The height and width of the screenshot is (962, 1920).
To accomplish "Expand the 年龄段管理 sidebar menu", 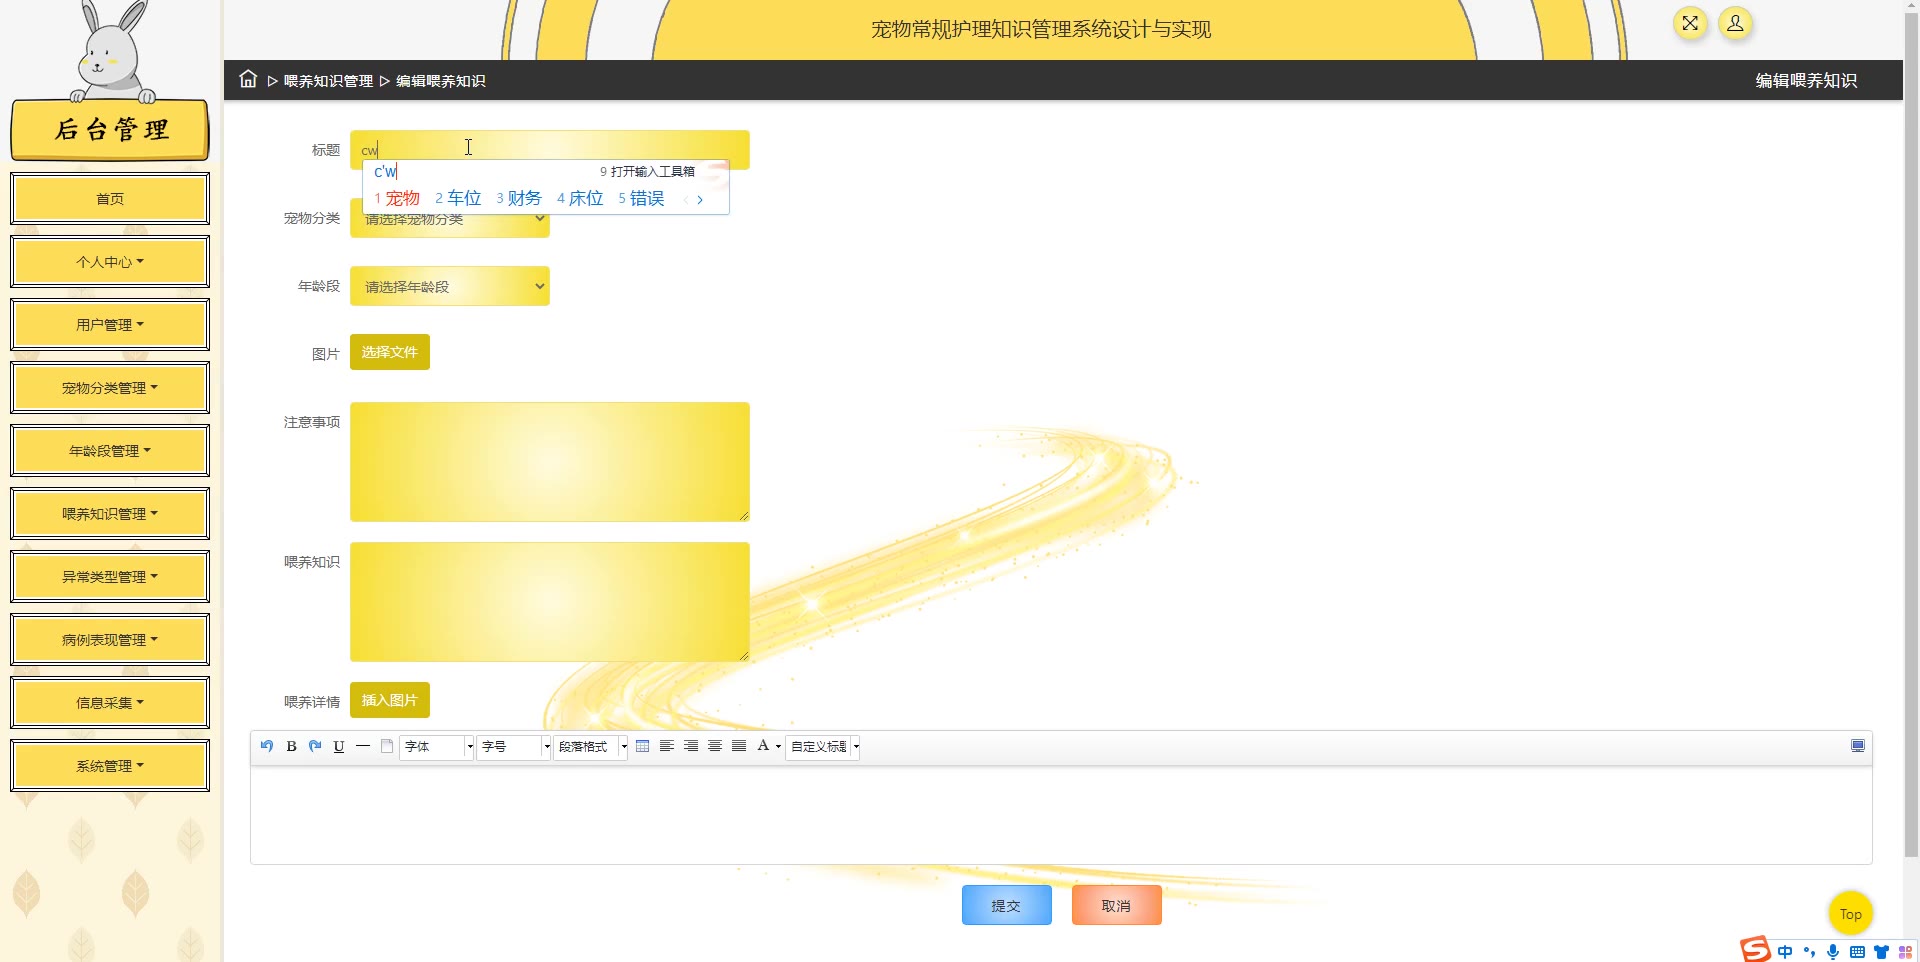I will click(110, 451).
